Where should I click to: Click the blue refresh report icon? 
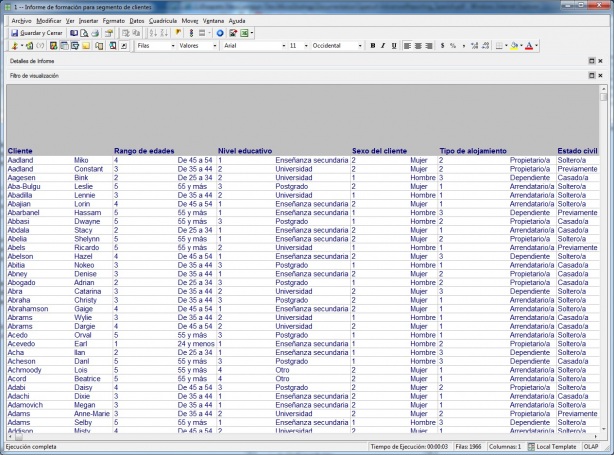pos(219,33)
